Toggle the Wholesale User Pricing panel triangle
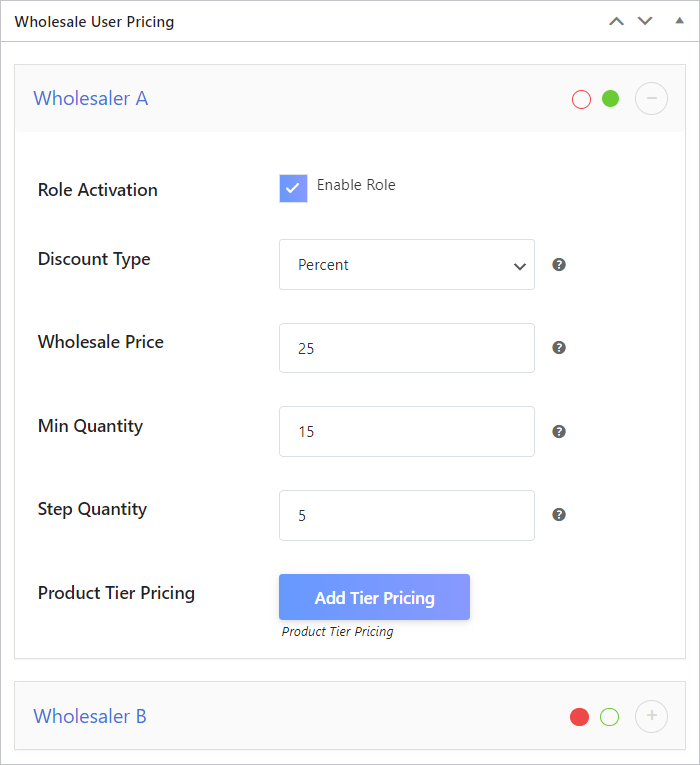Screen dimensions: 700x765 [x=680, y=20]
